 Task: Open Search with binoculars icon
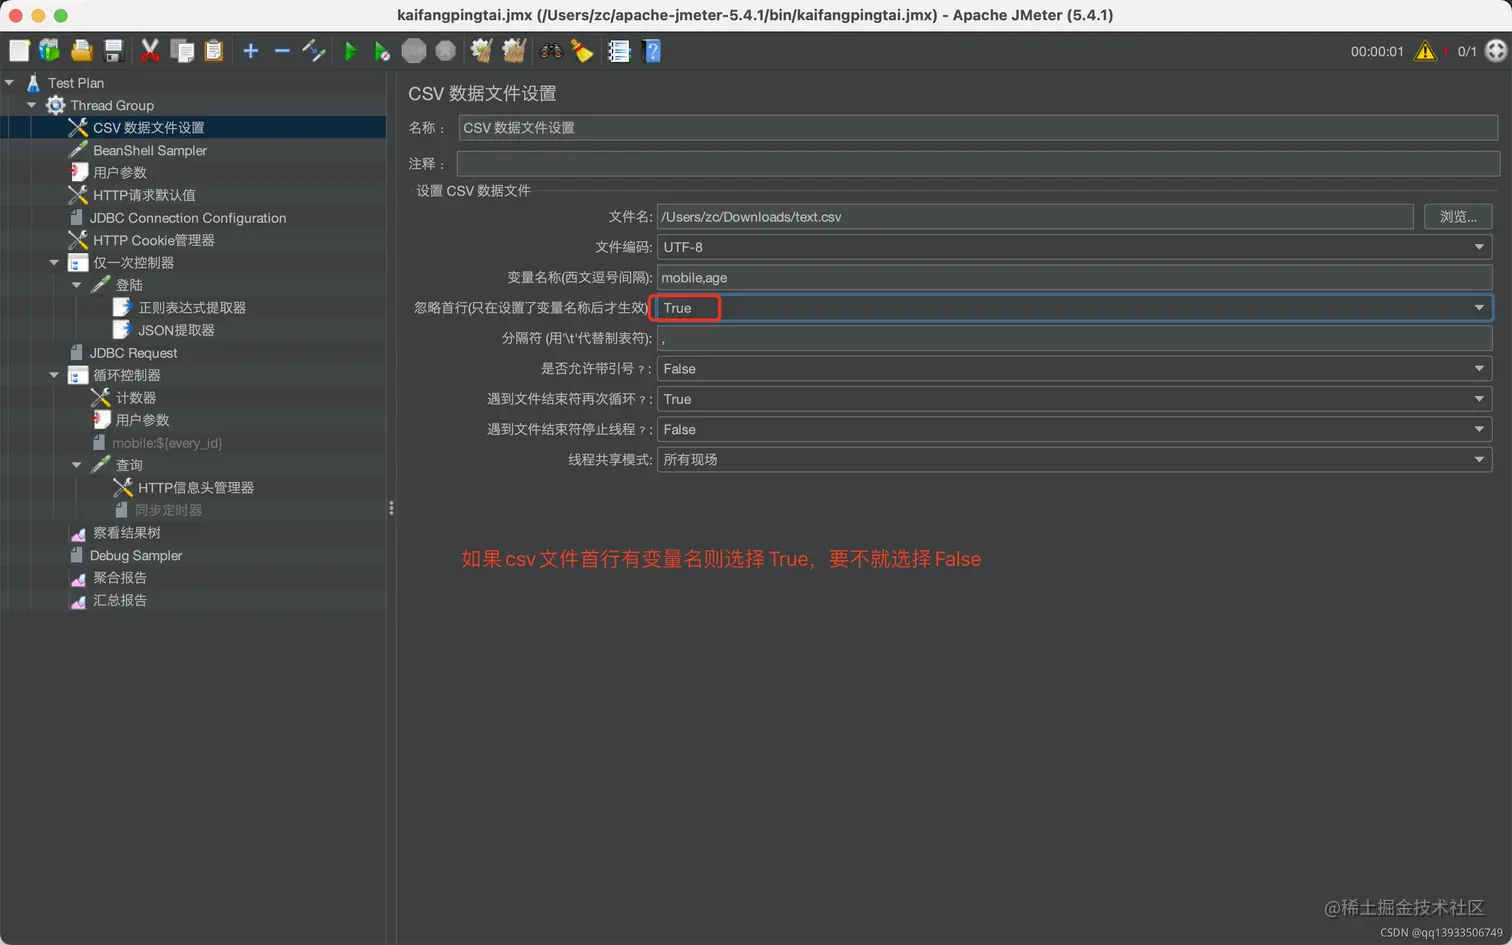551,50
